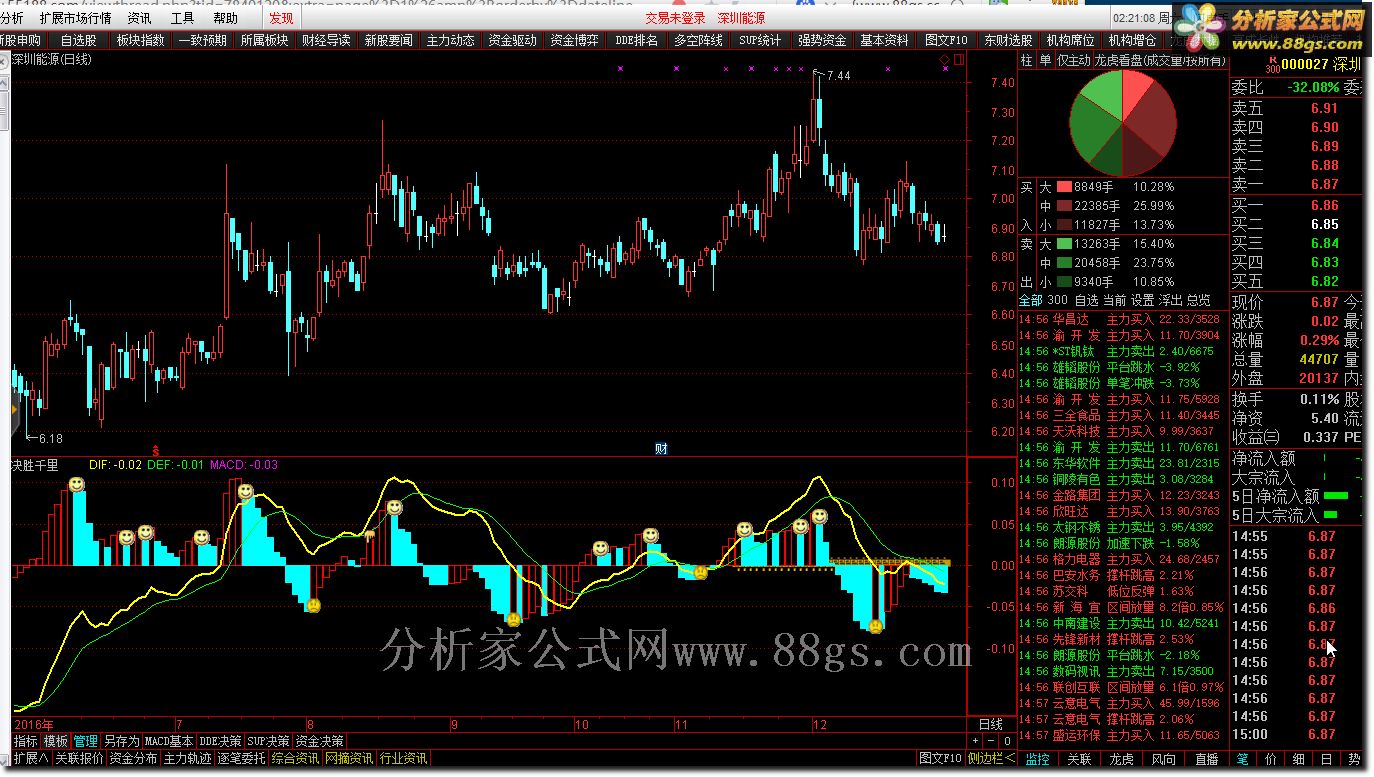Expand the 扩展 panel at bottom left

[x=31, y=758]
